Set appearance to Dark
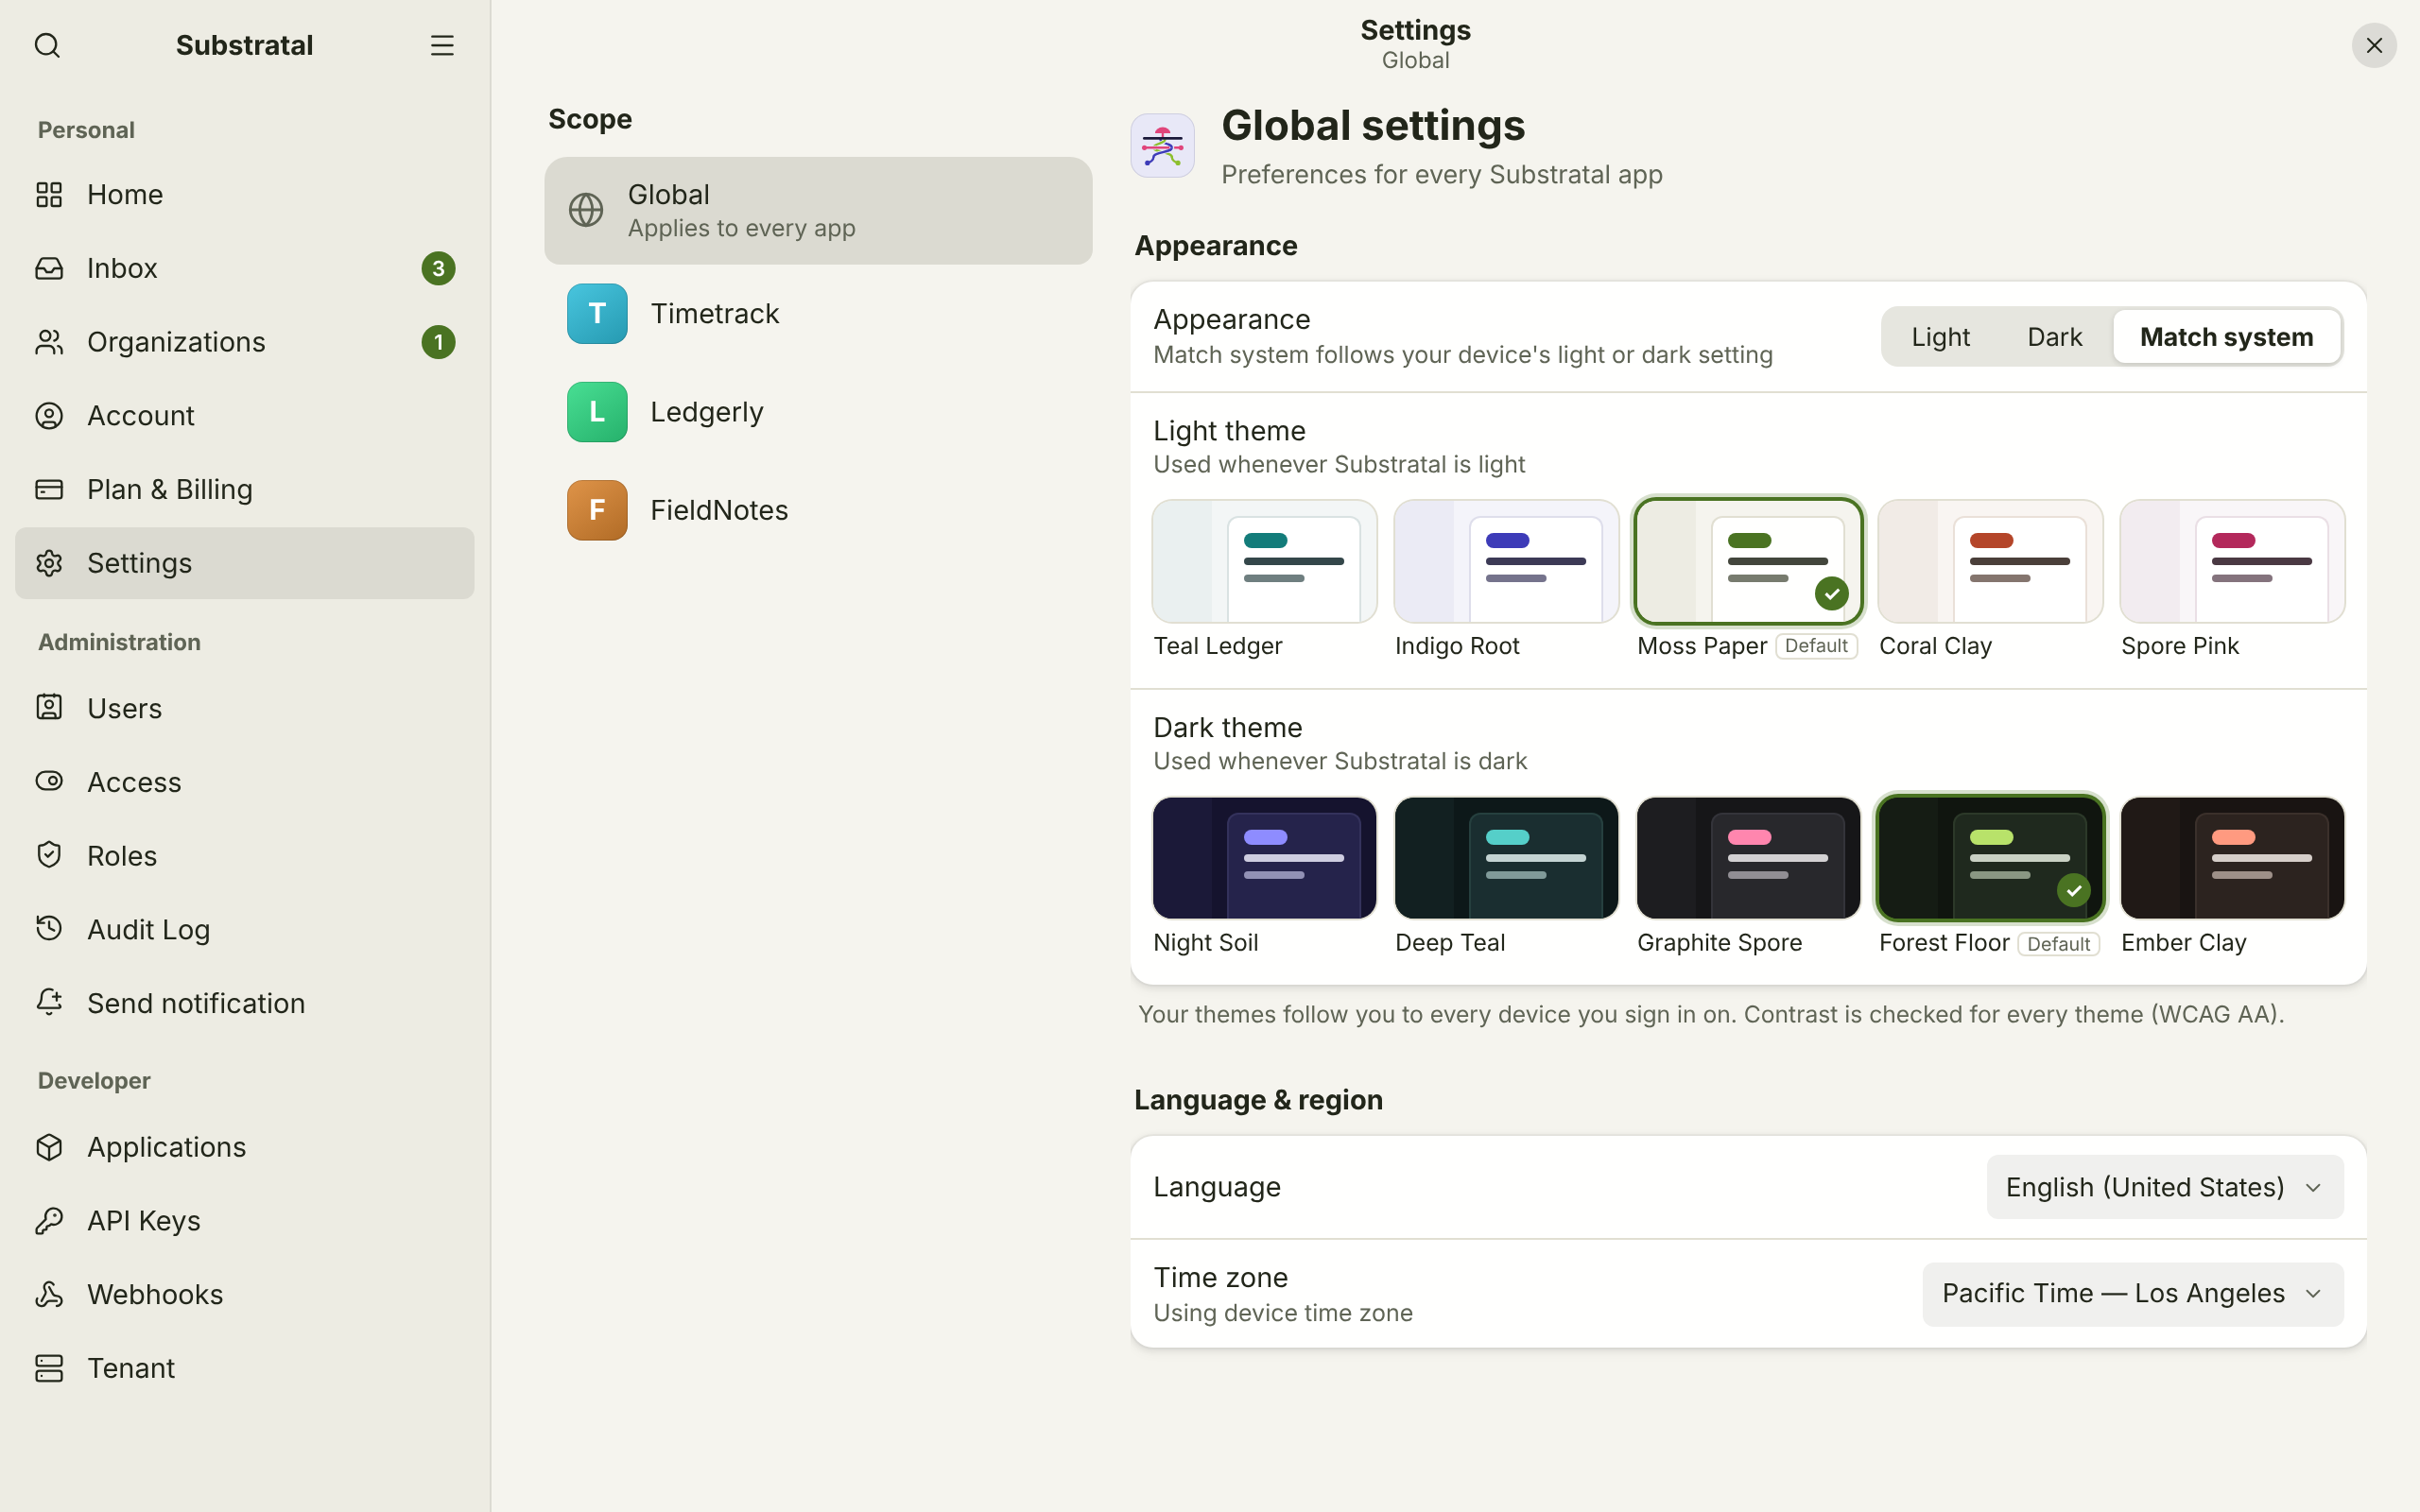 pos(2054,337)
